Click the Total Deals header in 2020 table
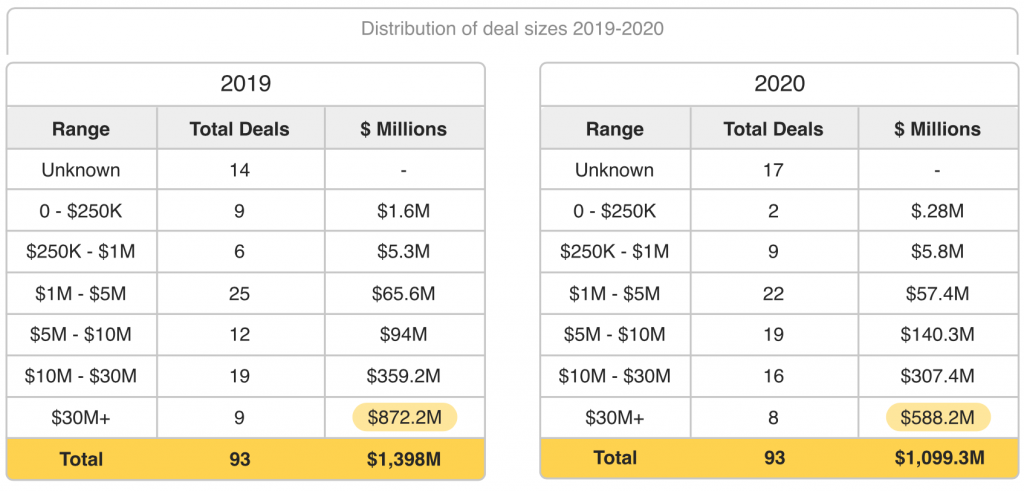1024x491 pixels. click(x=773, y=129)
